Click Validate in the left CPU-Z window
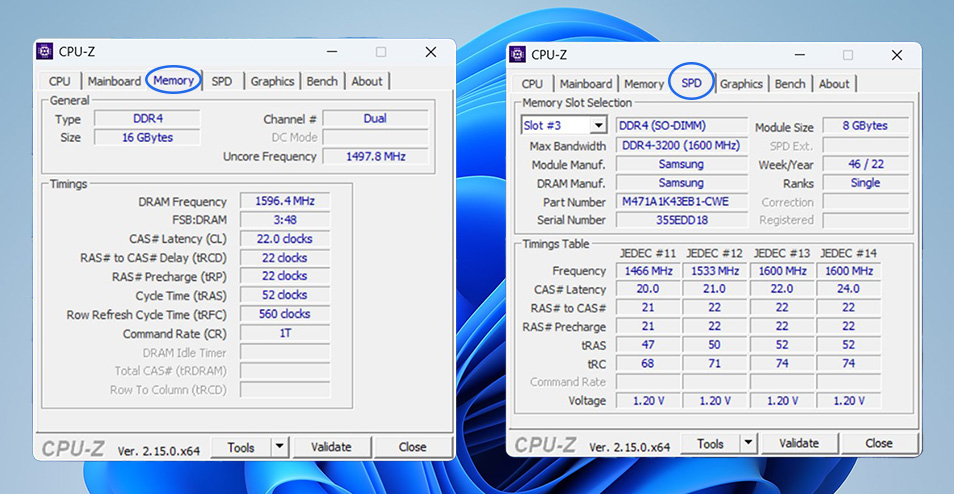This screenshot has width=954, height=494. [x=331, y=447]
